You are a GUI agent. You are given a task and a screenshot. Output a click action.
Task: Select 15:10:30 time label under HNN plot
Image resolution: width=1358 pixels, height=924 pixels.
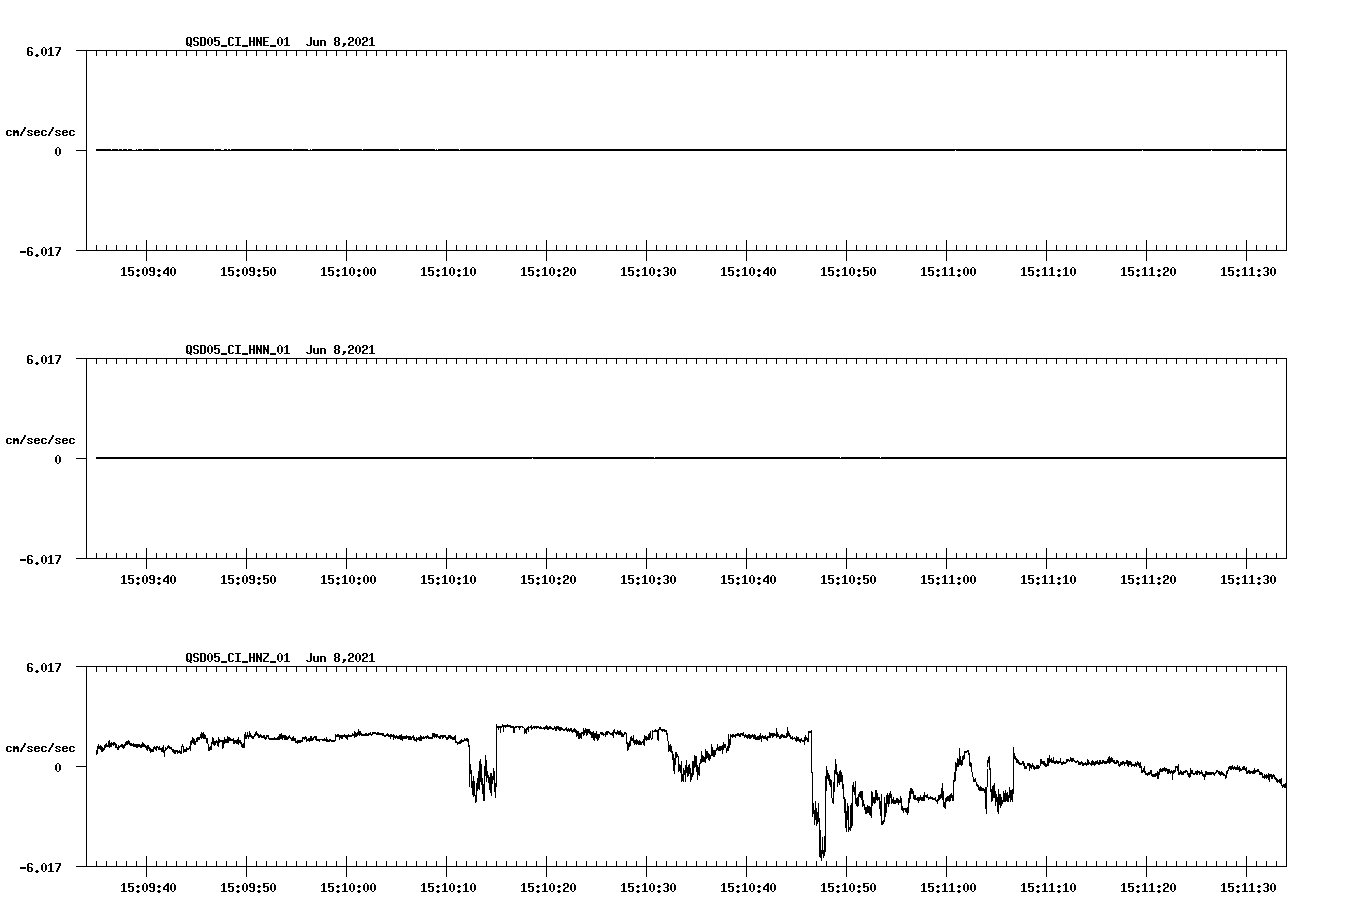648,580
